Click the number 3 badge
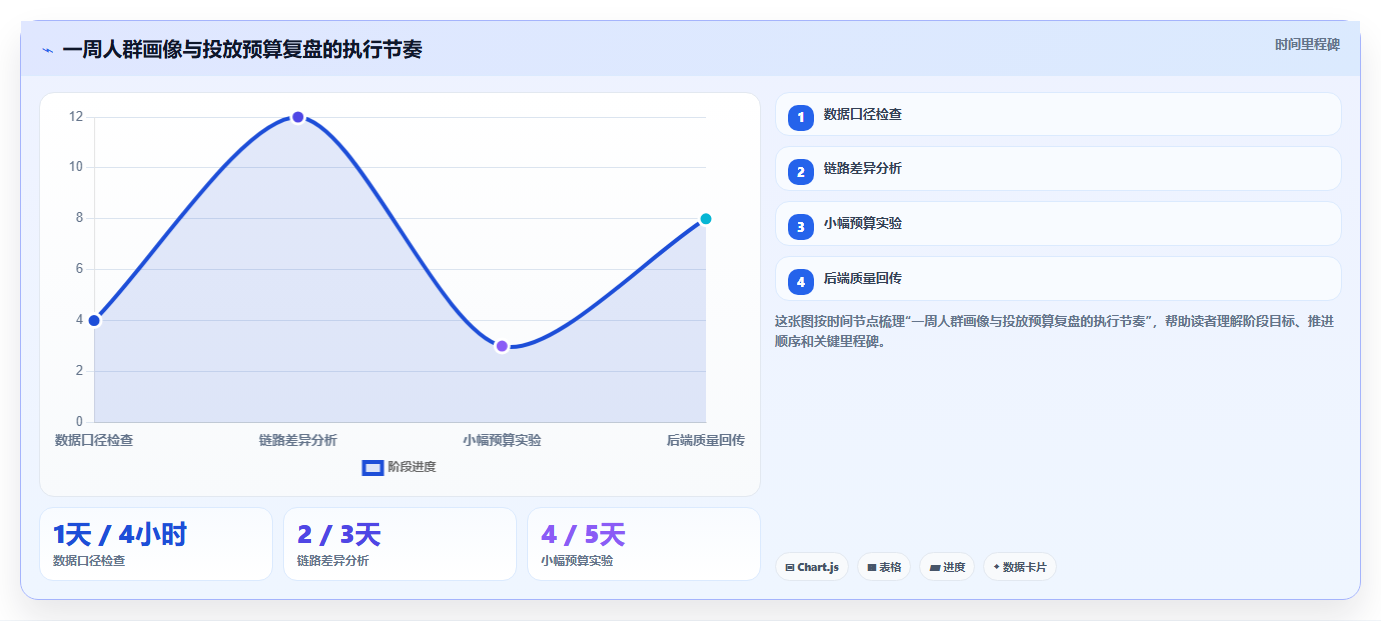The image size is (1381, 621). pyautogui.click(x=801, y=227)
